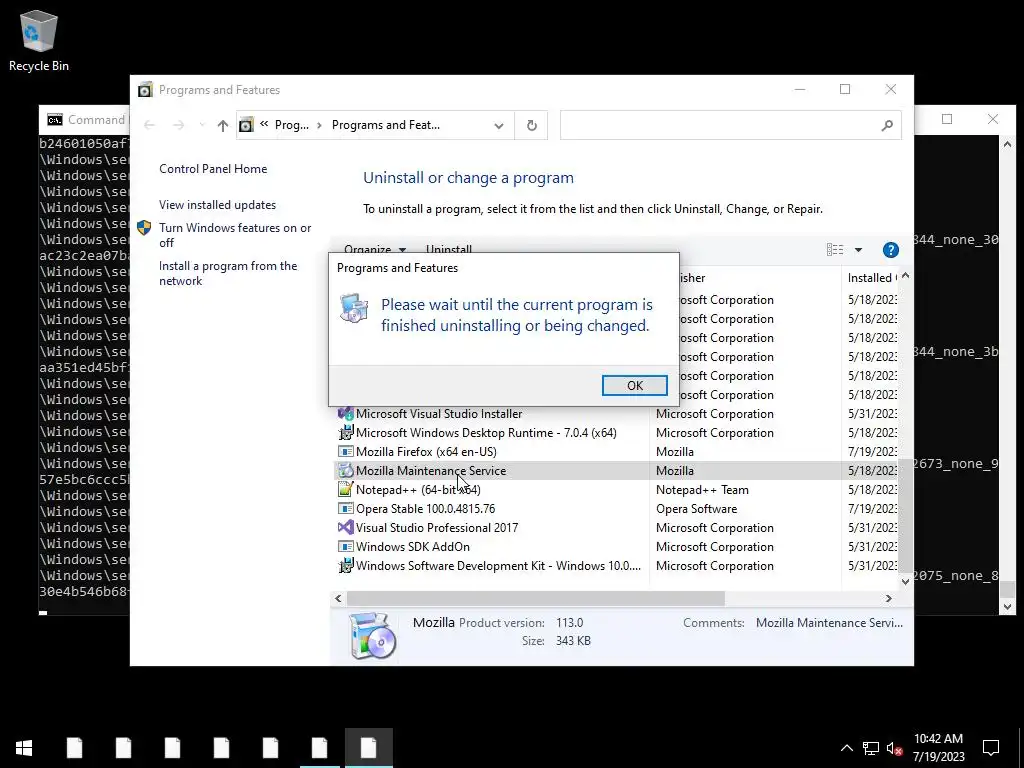The image size is (1024, 768).
Task: Click the Back arrow in Programs and Features
Action: (x=149, y=125)
